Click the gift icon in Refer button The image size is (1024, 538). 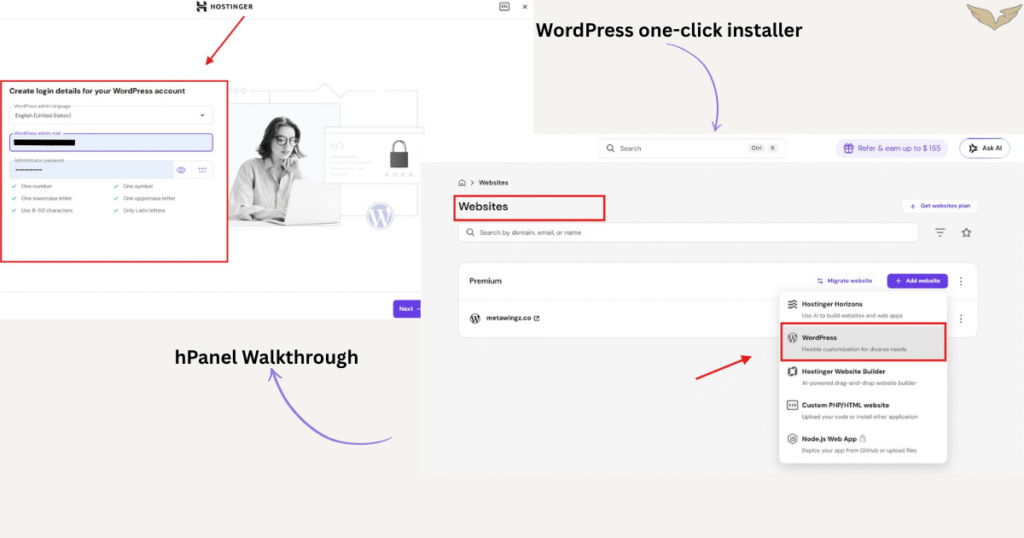pos(848,148)
